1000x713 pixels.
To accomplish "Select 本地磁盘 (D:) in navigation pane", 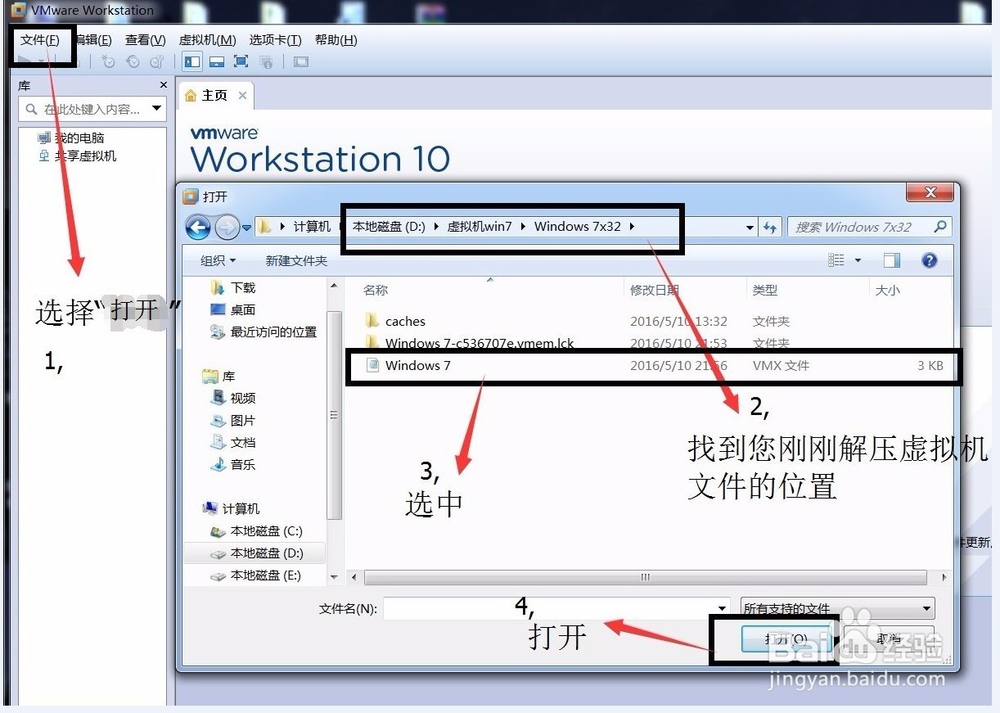I will pos(256,554).
